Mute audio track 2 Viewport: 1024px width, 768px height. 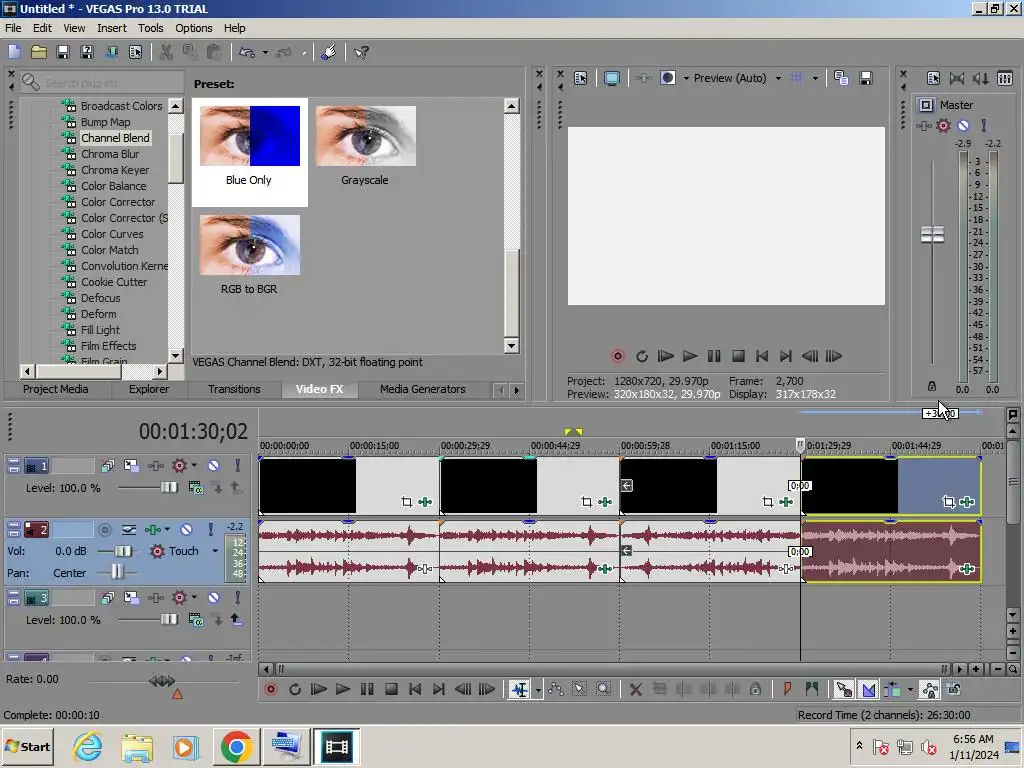(x=186, y=530)
